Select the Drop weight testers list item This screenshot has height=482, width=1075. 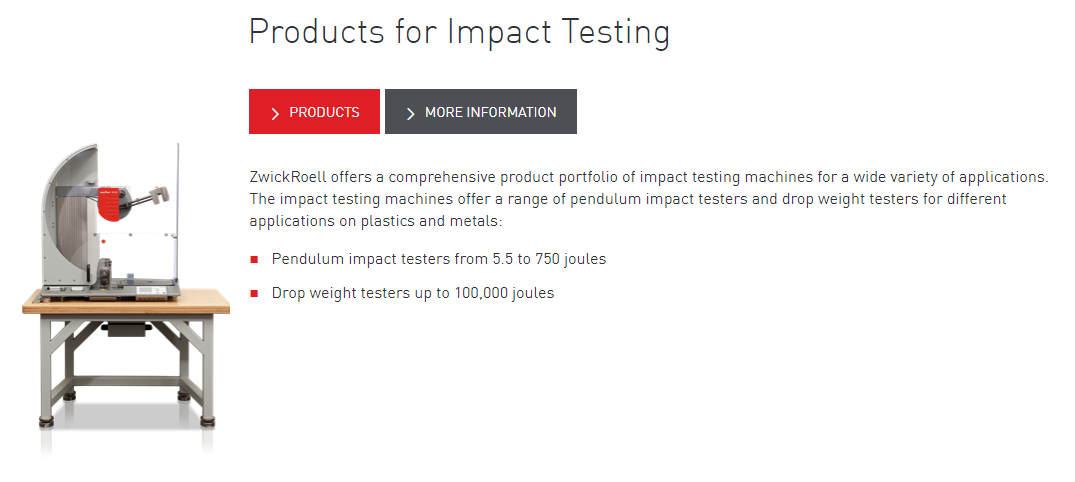click(x=412, y=293)
